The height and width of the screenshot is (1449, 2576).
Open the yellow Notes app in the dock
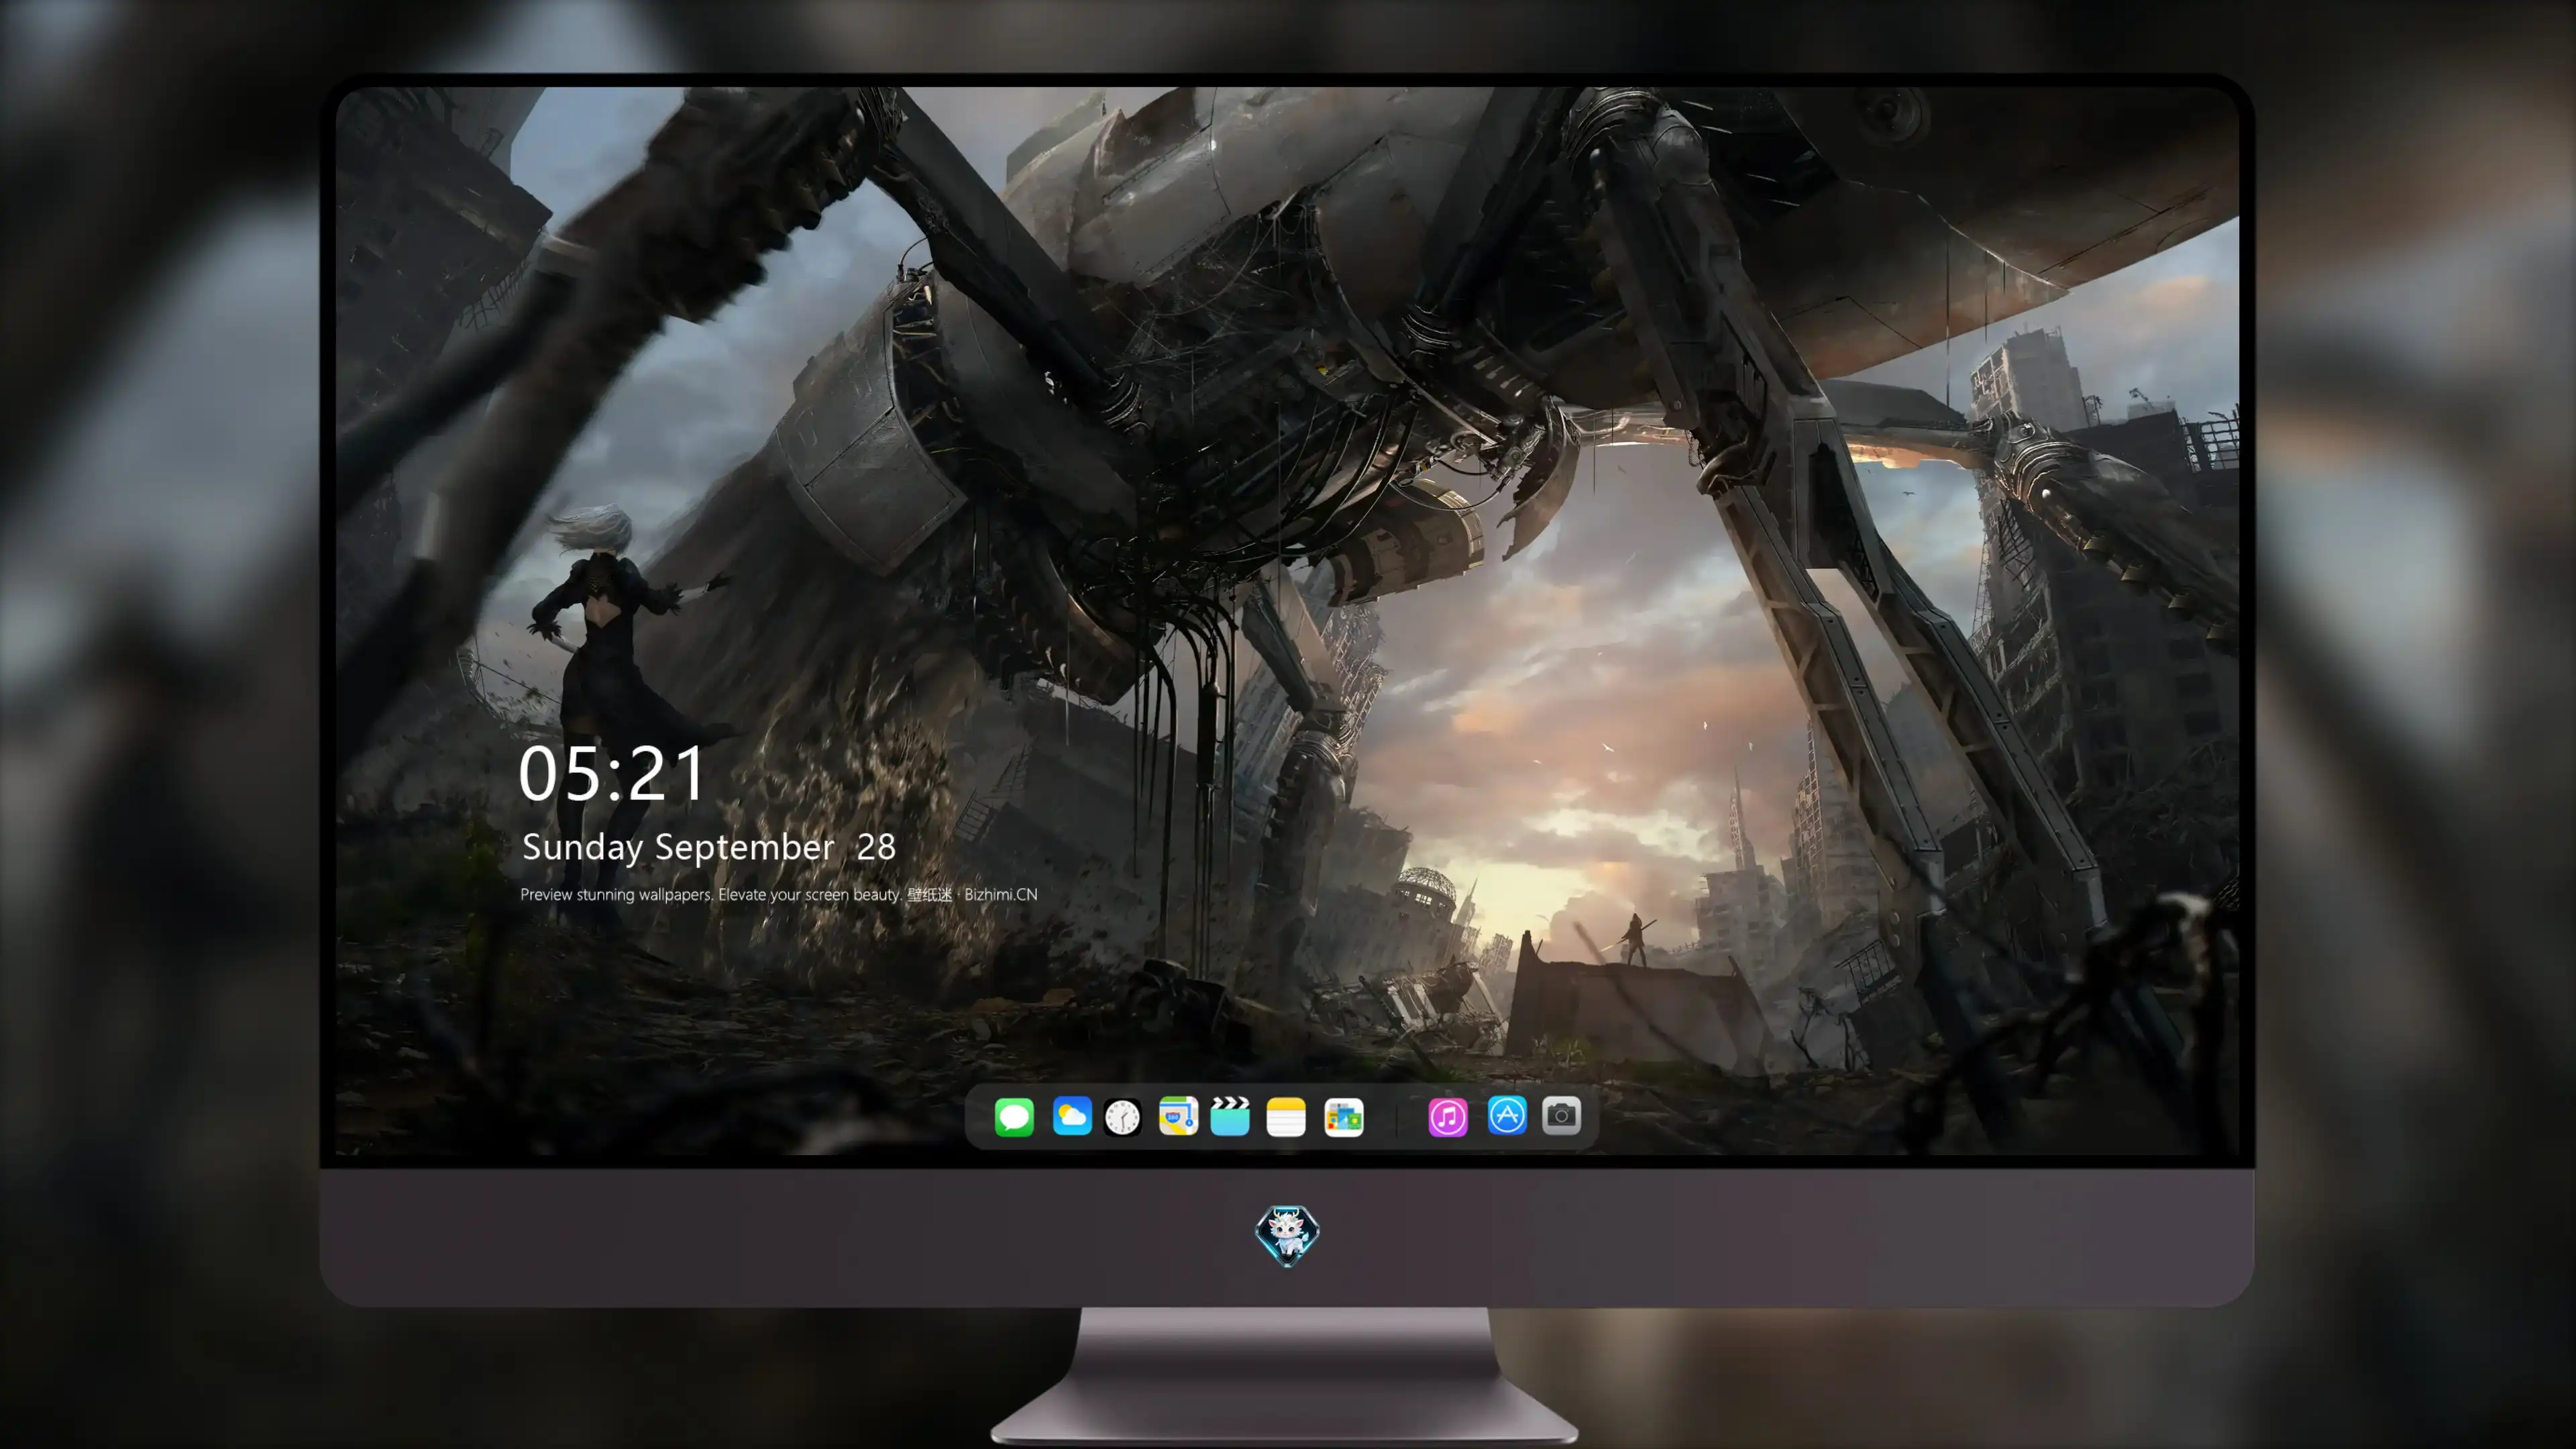(1286, 1117)
